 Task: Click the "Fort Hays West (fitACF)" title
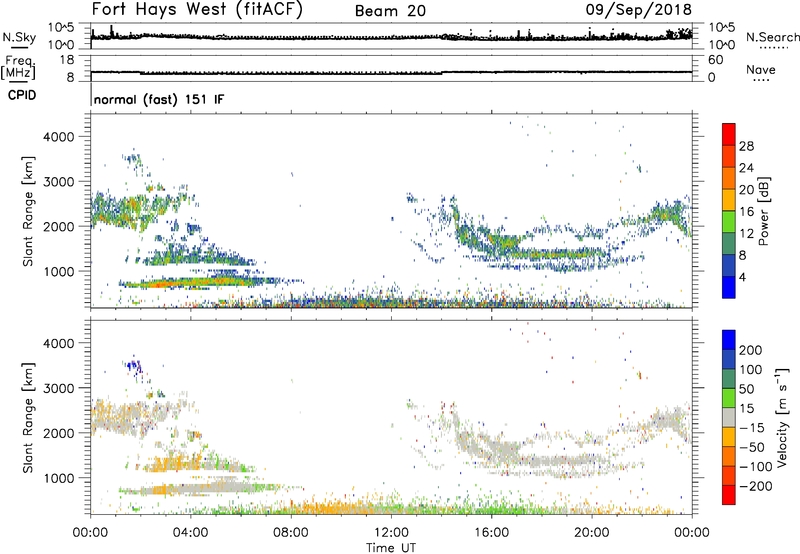197,10
